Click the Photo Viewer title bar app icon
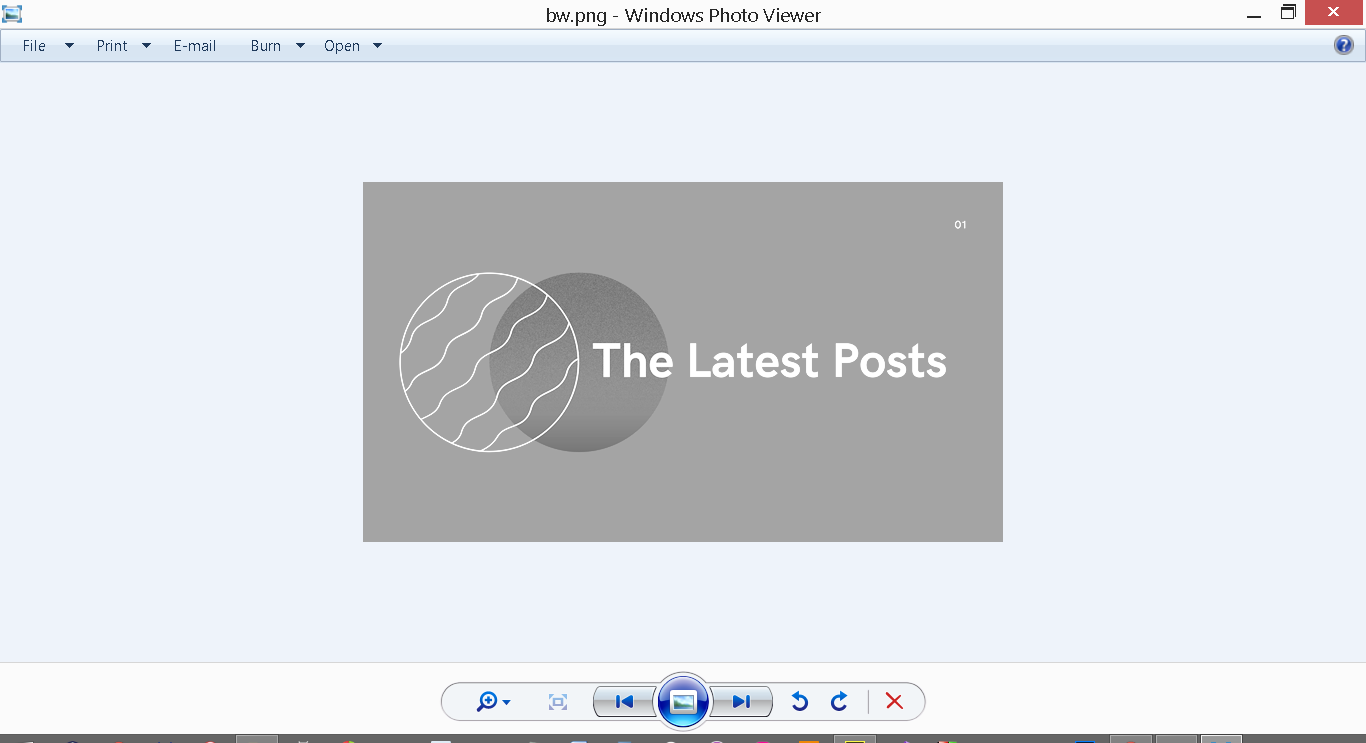 click(12, 14)
